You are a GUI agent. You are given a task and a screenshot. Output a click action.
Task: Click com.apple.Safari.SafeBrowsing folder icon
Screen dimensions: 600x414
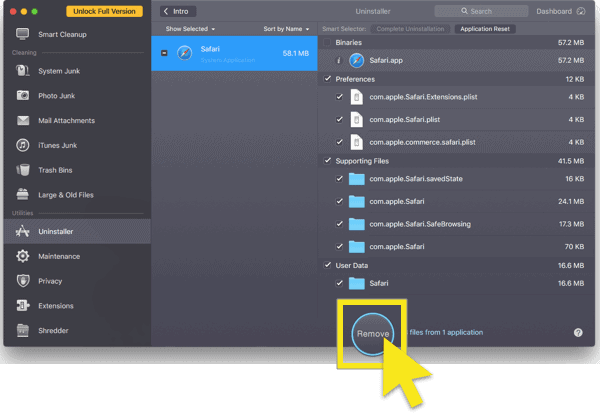356,224
